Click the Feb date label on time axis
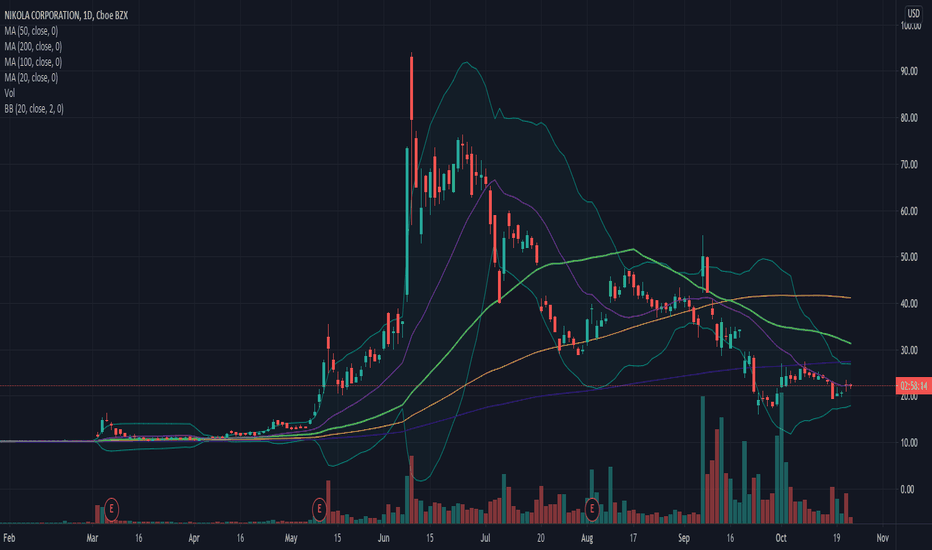The height and width of the screenshot is (550, 932). pos(9,538)
